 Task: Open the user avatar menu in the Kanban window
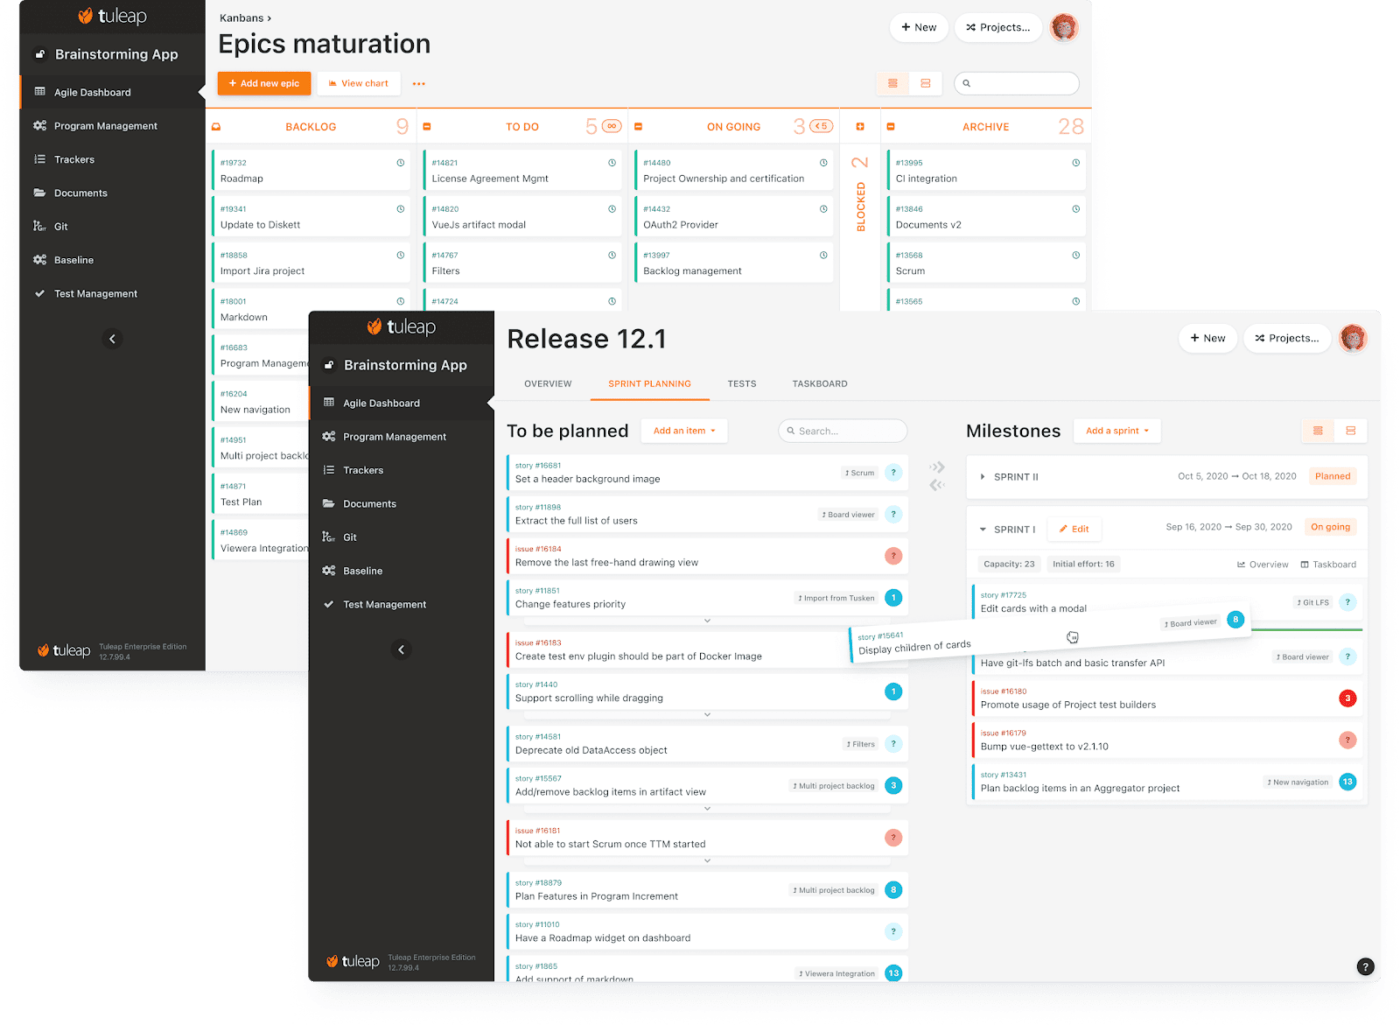[1064, 27]
